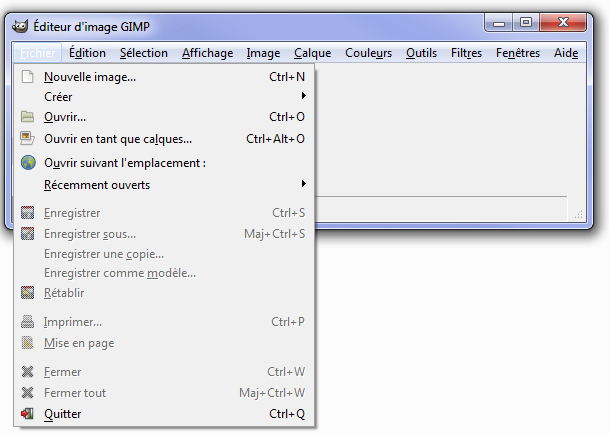Open the Couleurs menu
609x435 pixels.
369,53
